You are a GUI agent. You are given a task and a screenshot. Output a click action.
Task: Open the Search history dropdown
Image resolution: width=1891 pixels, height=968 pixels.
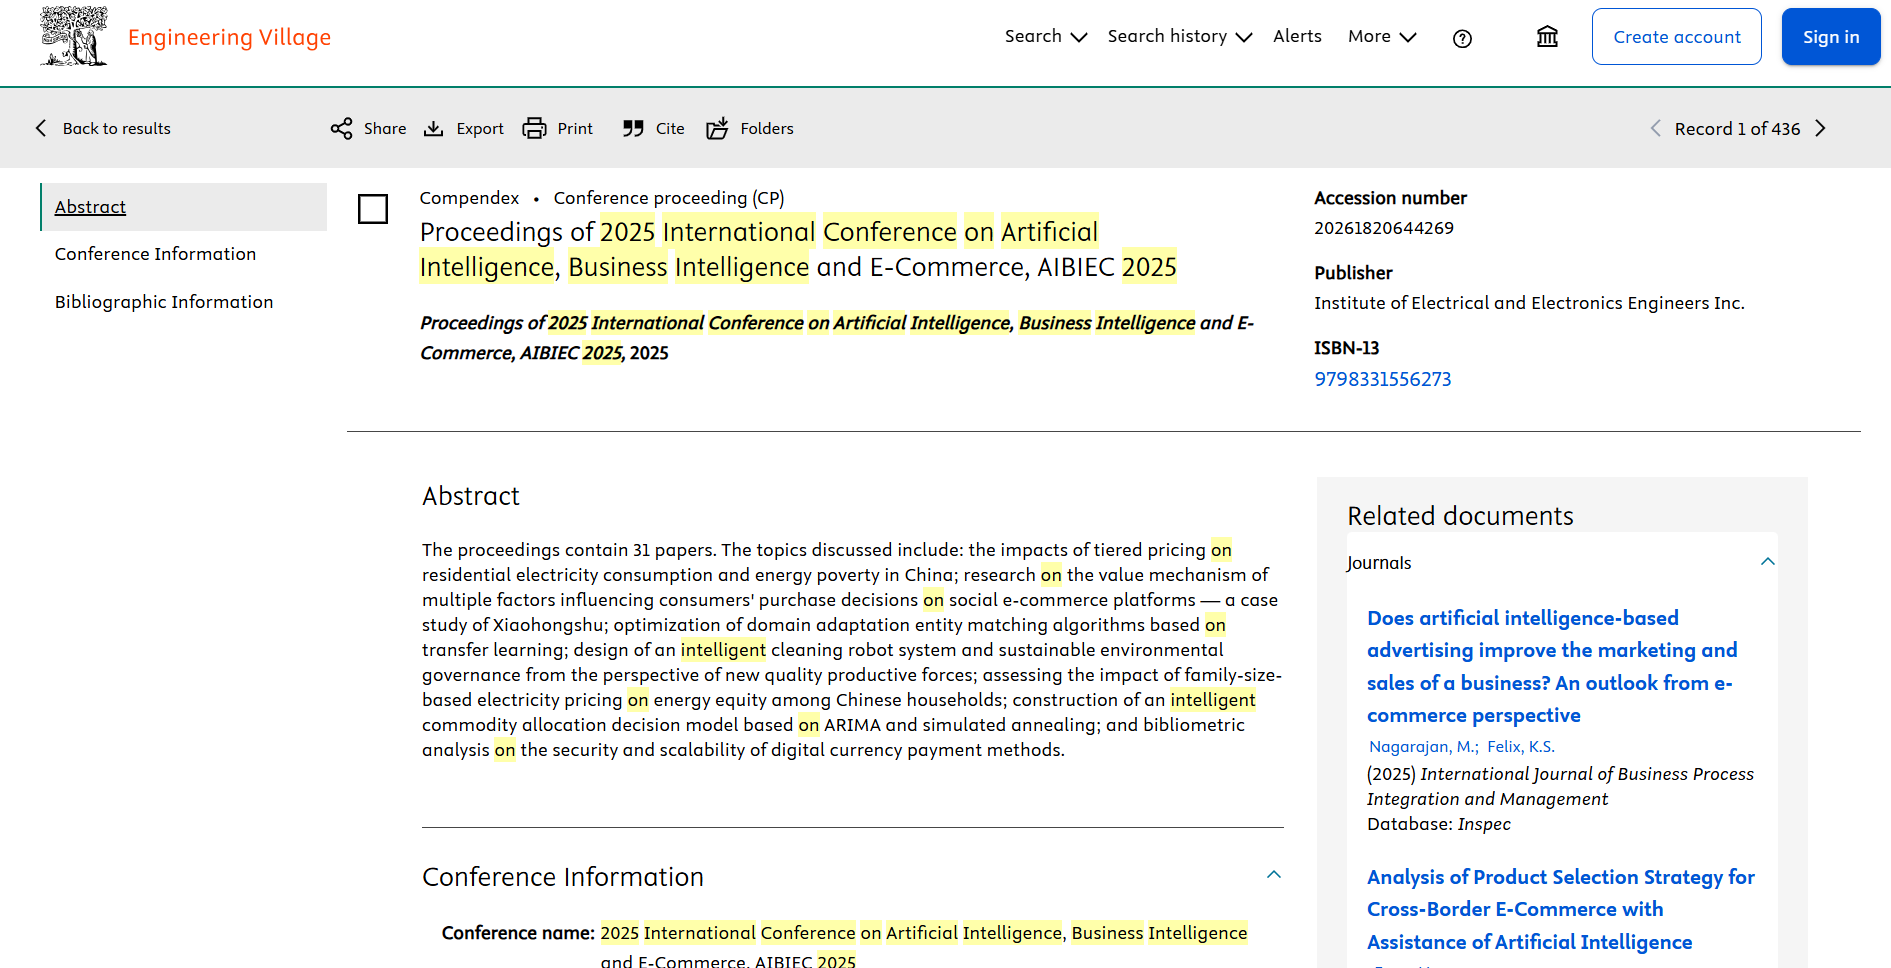(1180, 37)
